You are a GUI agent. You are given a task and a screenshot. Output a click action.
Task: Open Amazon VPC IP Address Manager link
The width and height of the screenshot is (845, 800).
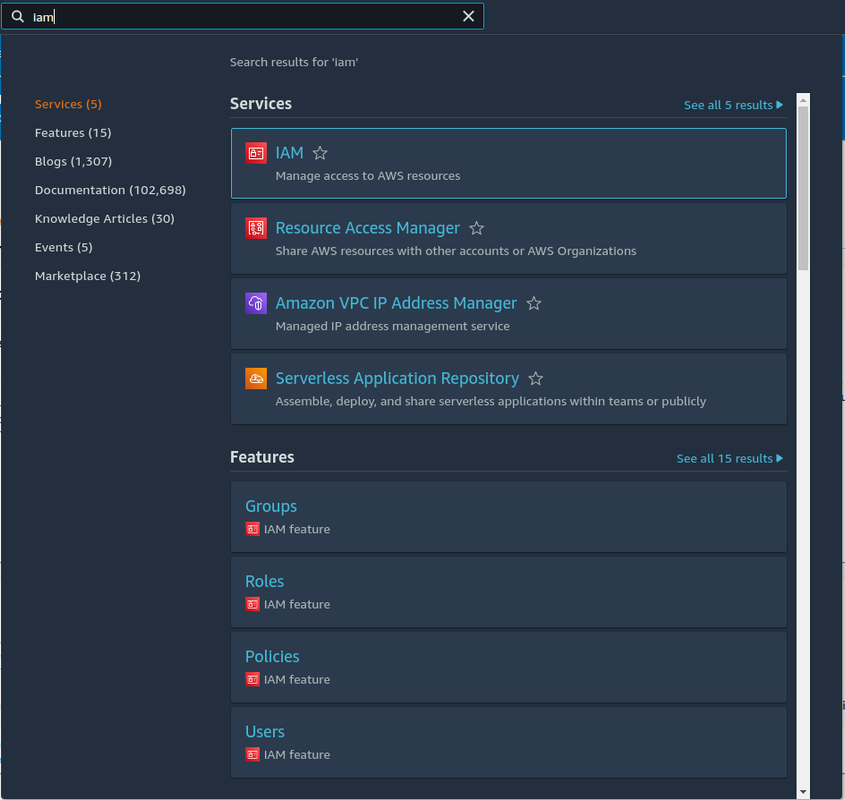[396, 304]
